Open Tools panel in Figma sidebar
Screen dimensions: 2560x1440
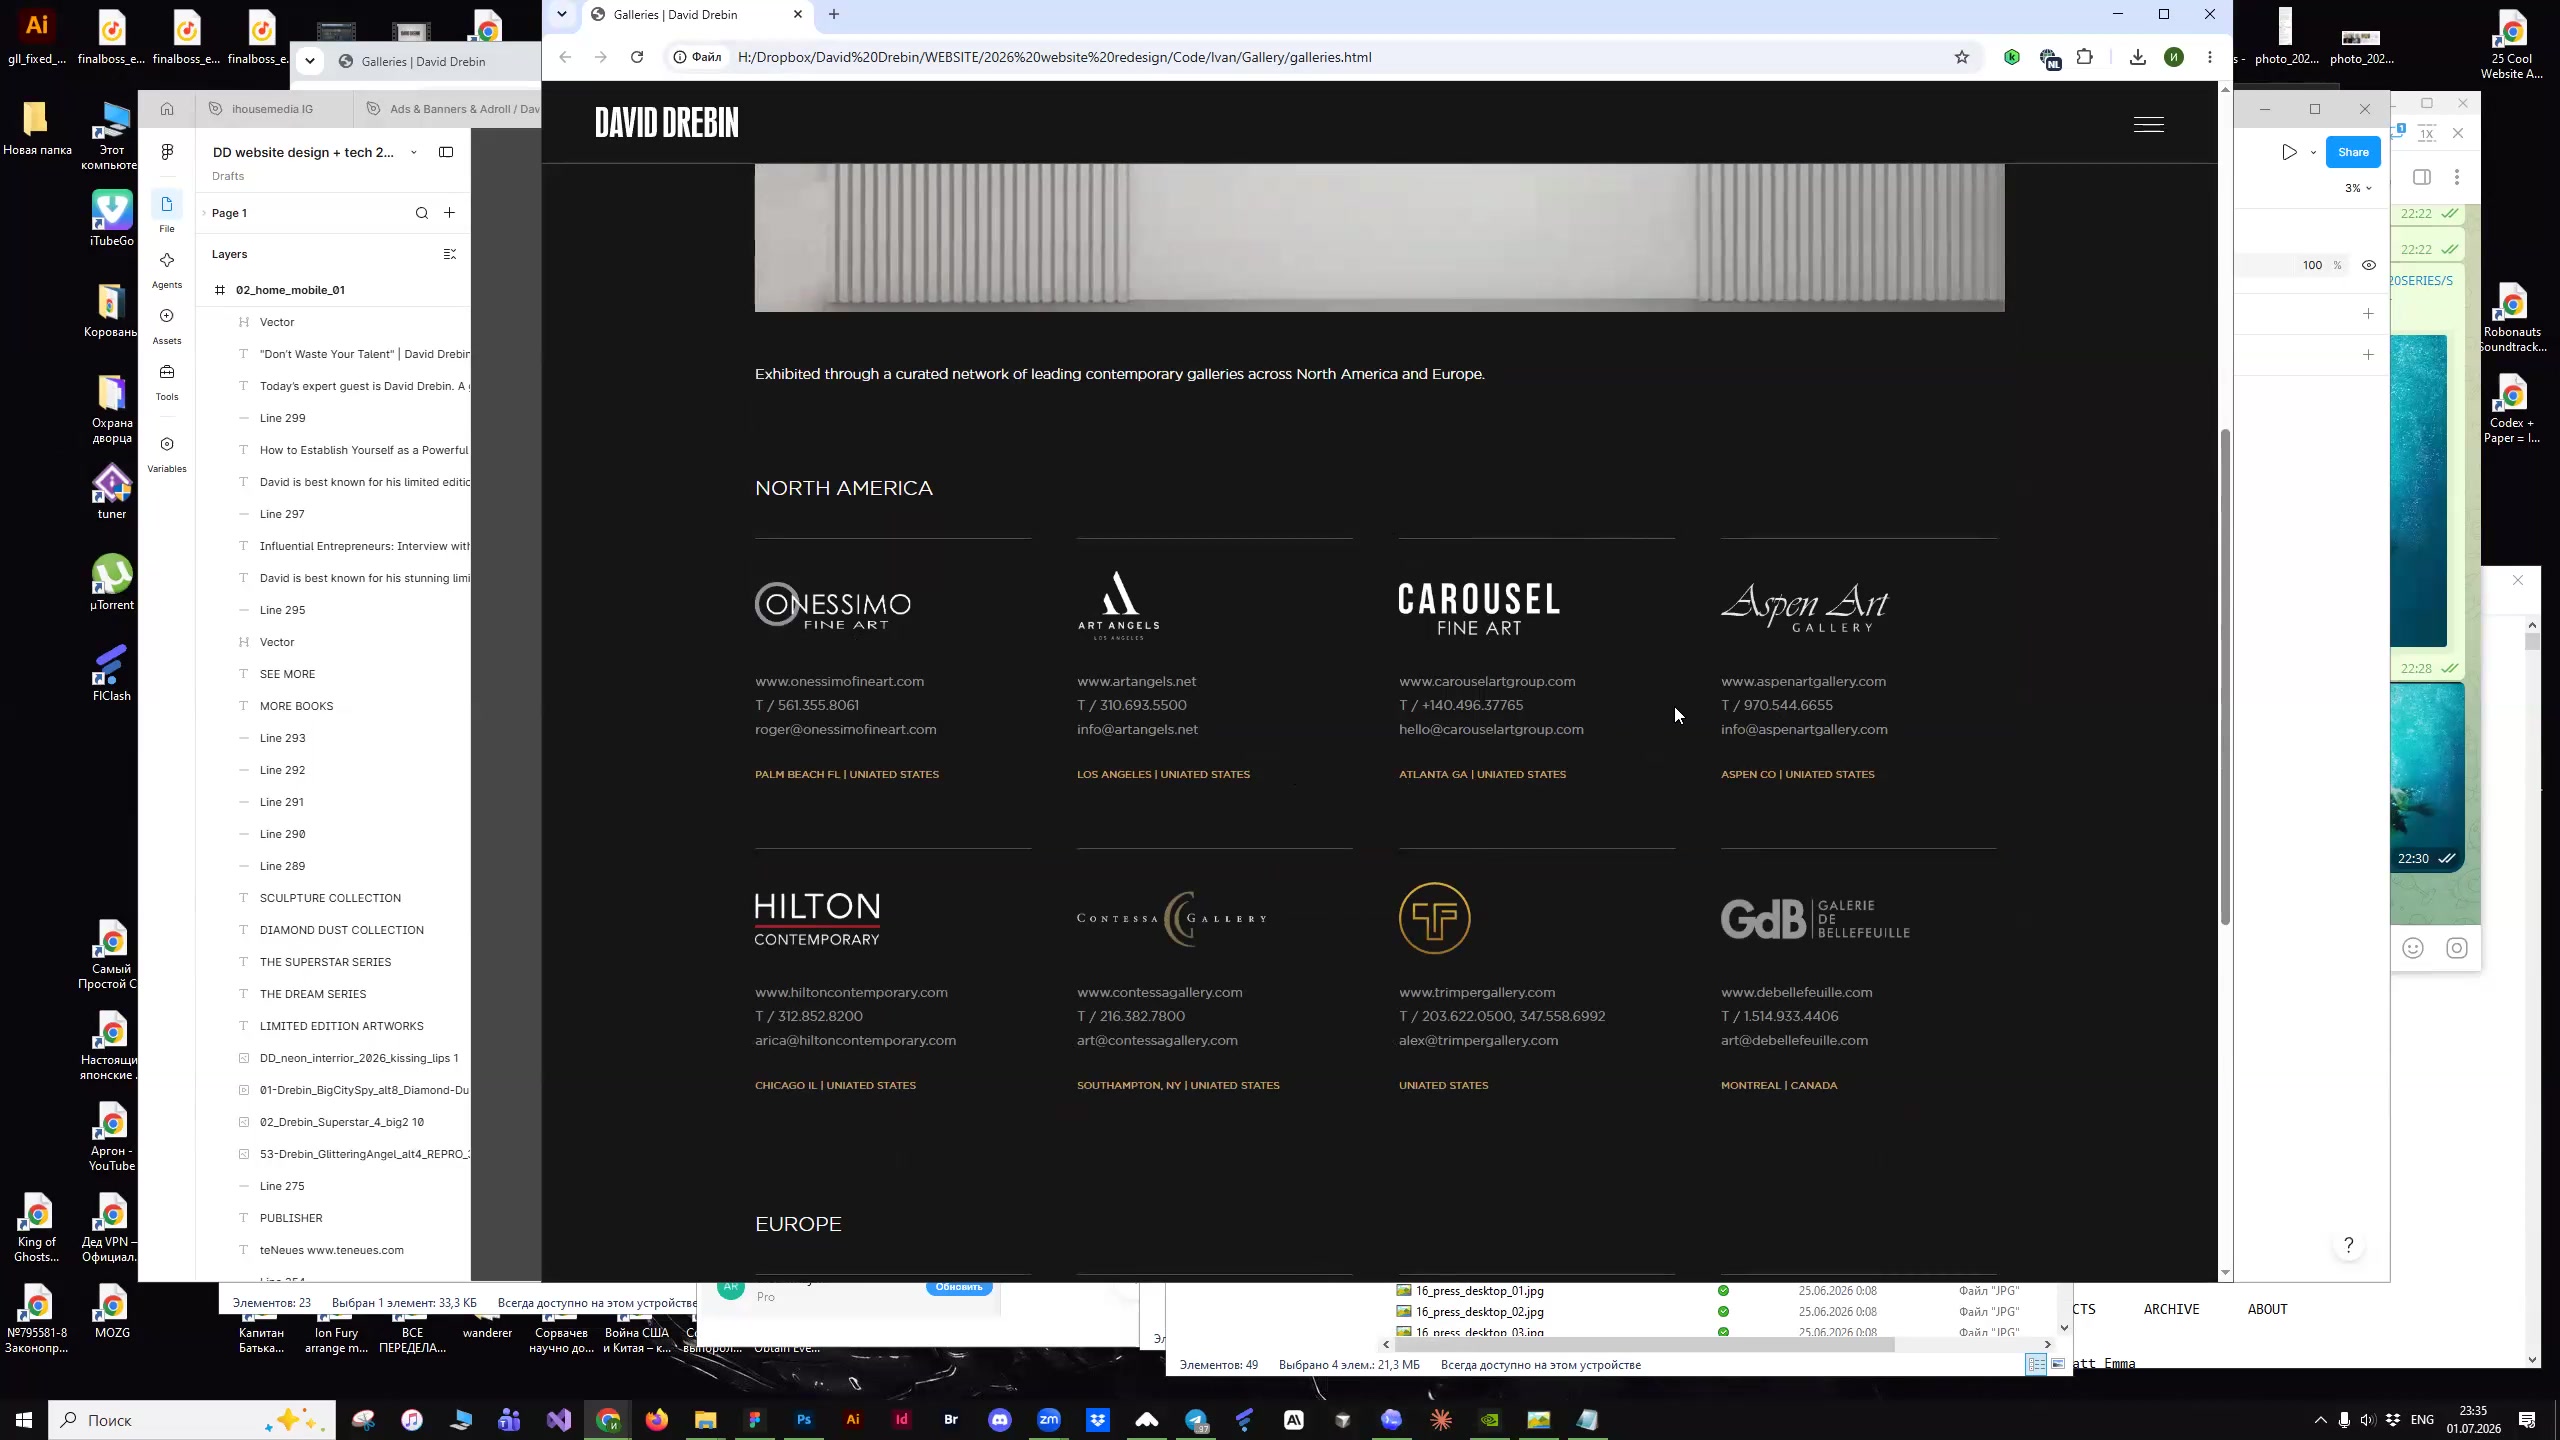167,381
